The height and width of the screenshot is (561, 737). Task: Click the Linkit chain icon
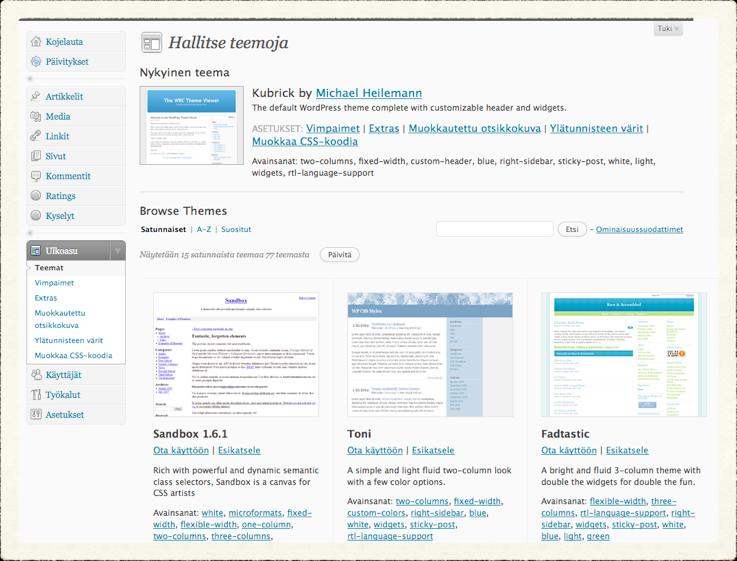[x=36, y=136]
